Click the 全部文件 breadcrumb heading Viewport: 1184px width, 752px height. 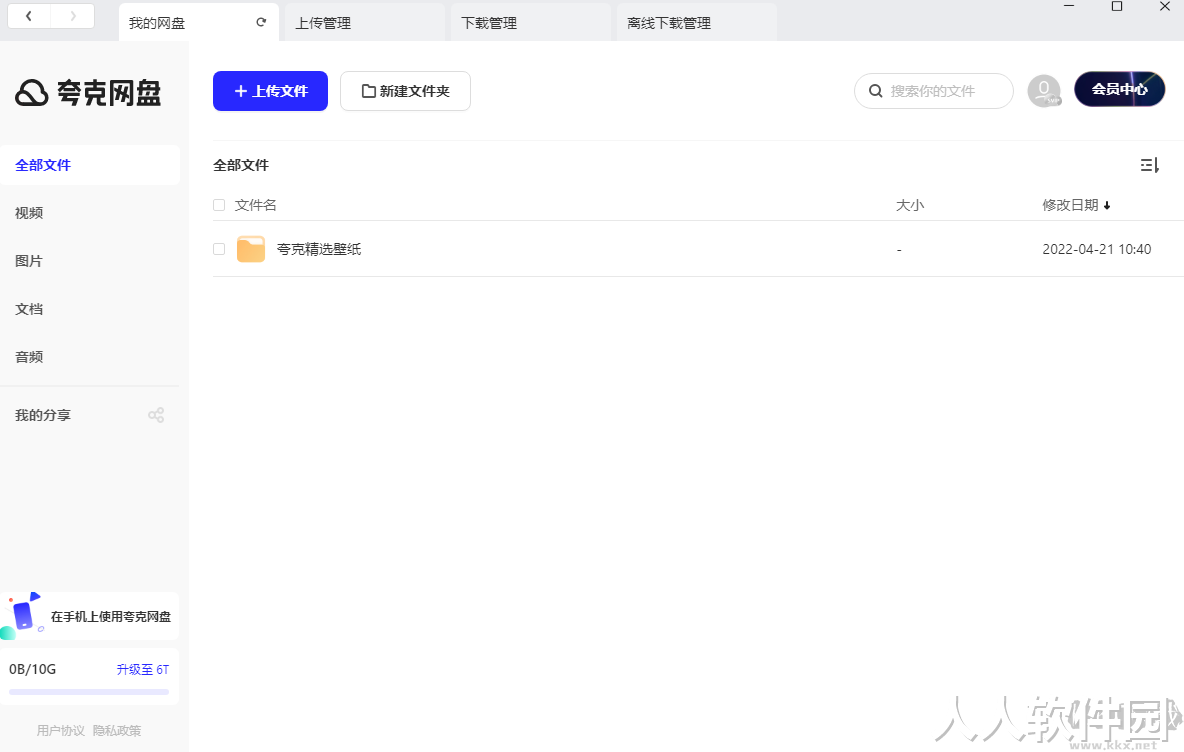click(241, 165)
